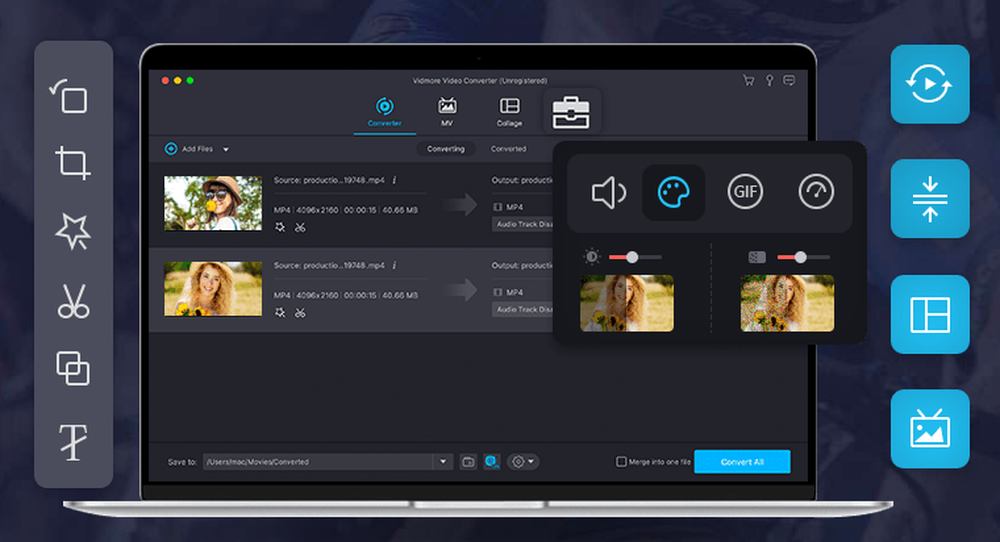Expand the Save to path dropdown
The width and height of the screenshot is (1000, 542).
443,462
